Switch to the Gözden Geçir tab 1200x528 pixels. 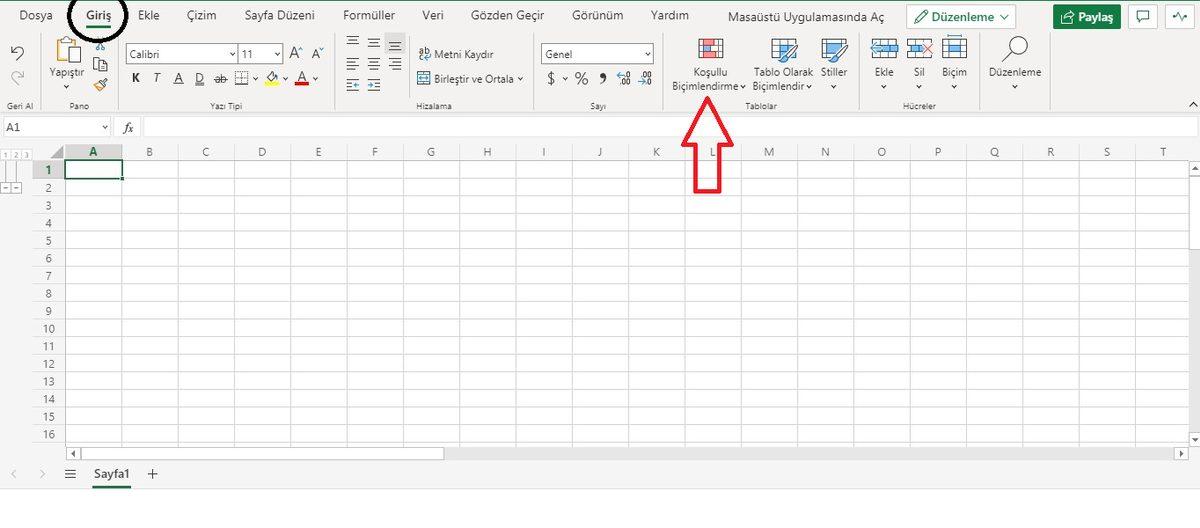508,16
